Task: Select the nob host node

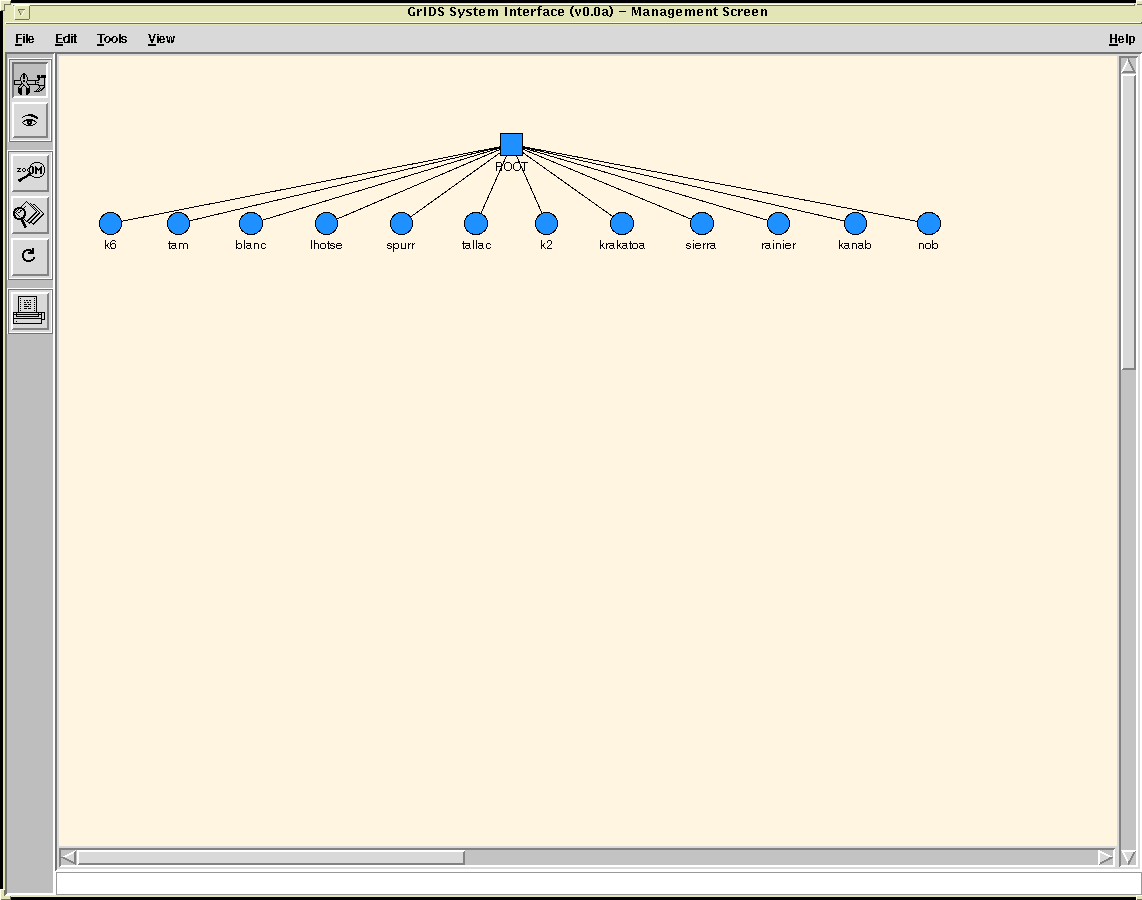Action: pos(928,224)
